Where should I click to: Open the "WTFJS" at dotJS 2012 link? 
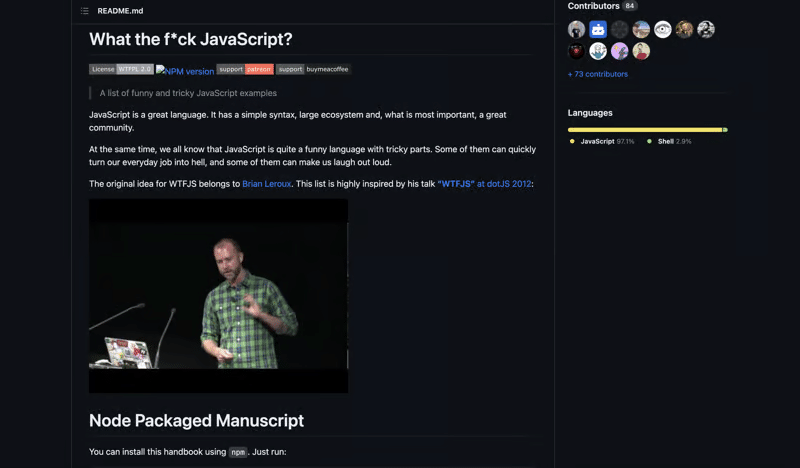tap(484, 184)
